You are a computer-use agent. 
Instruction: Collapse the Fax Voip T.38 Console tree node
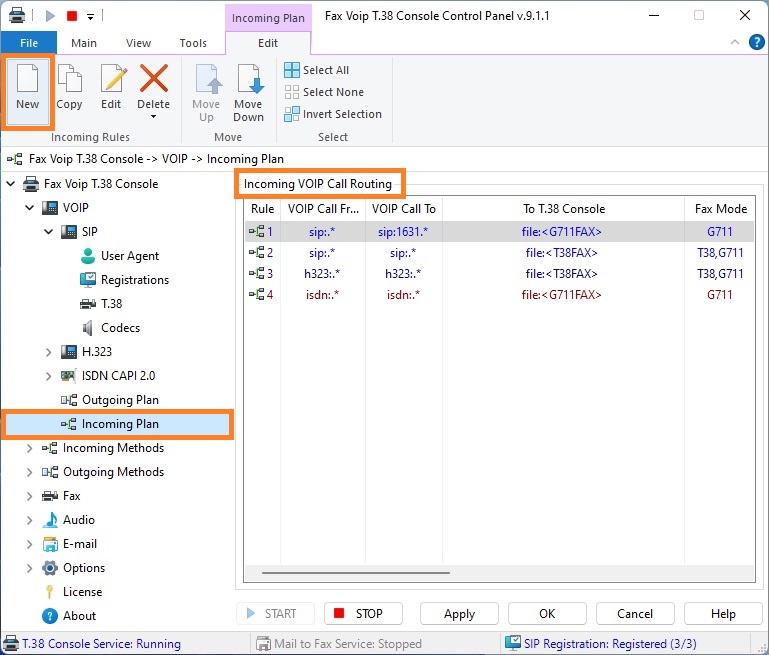(11, 184)
